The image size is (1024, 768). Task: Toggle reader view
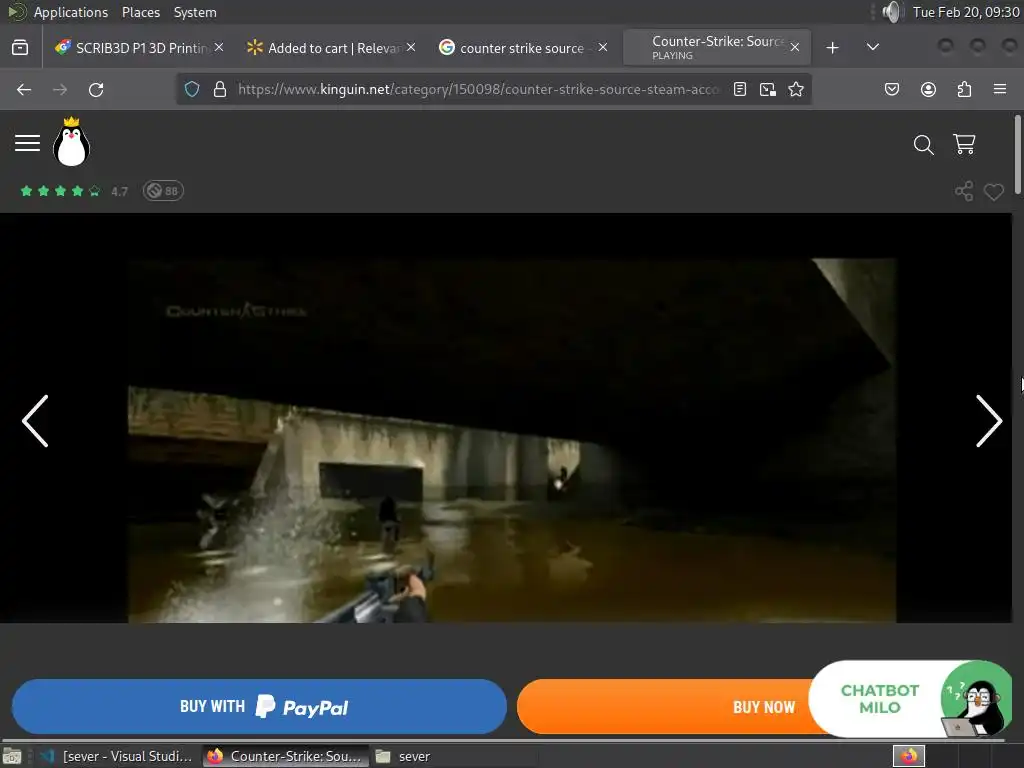coord(740,89)
